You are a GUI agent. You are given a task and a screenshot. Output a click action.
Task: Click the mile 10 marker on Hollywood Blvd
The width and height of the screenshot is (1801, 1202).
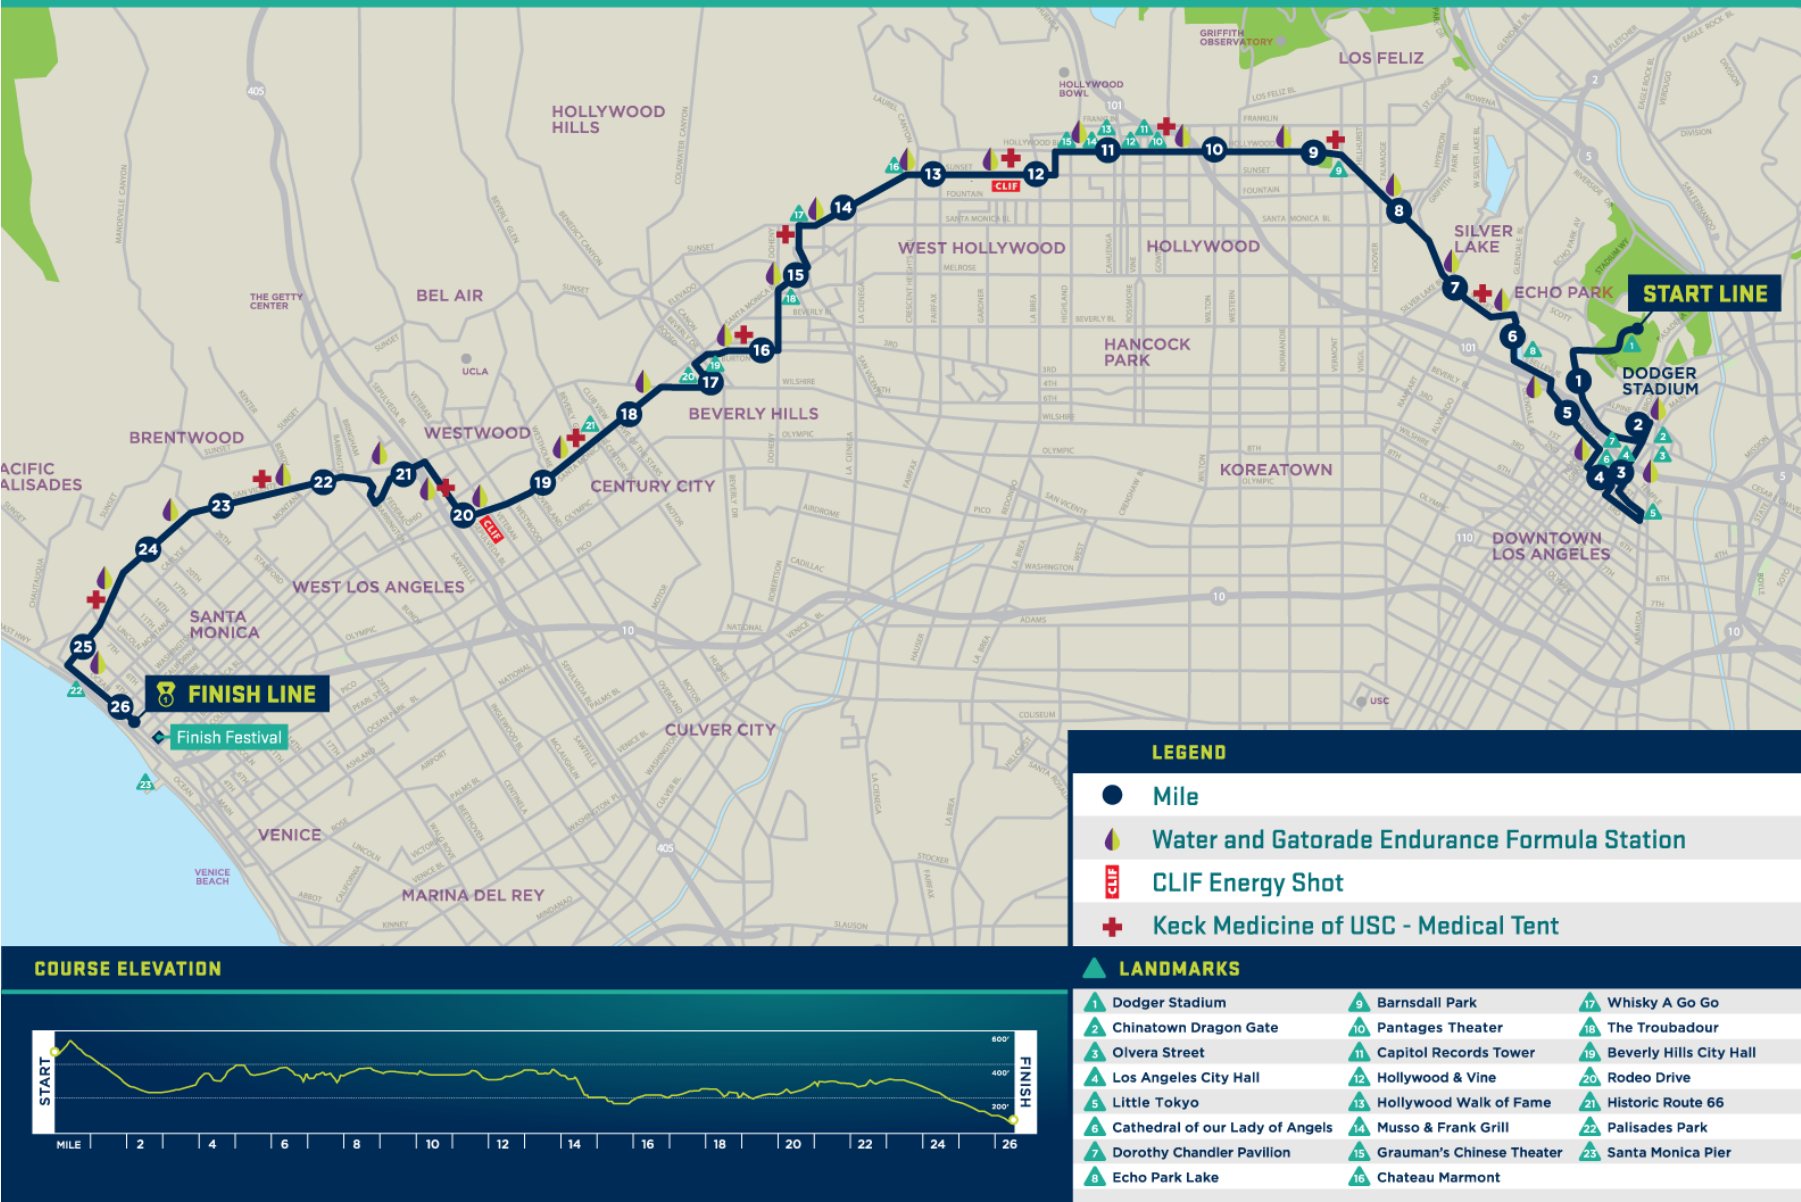pyautogui.click(x=1214, y=150)
